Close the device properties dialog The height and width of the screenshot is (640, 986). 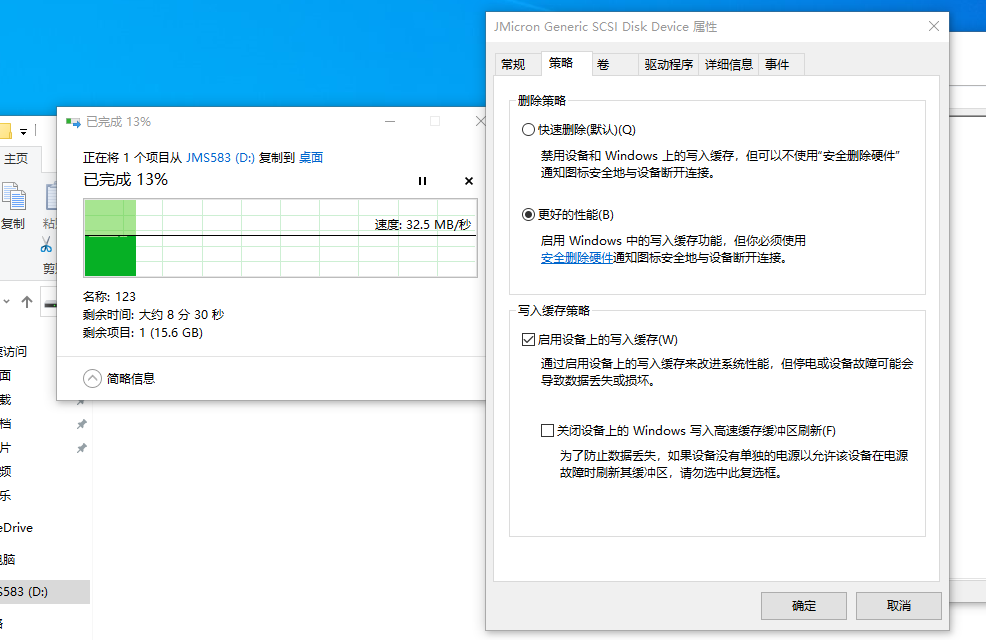934,26
